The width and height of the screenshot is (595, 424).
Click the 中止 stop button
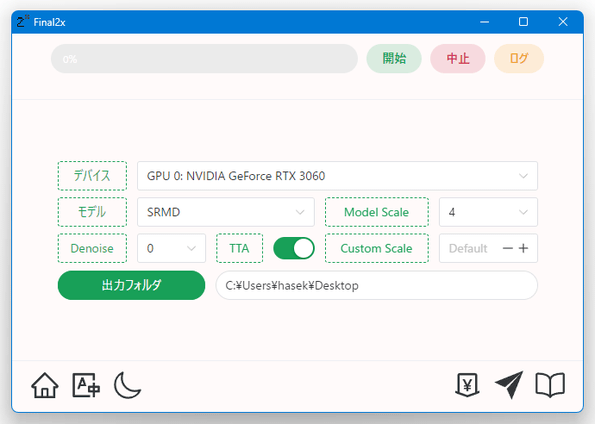(x=458, y=58)
